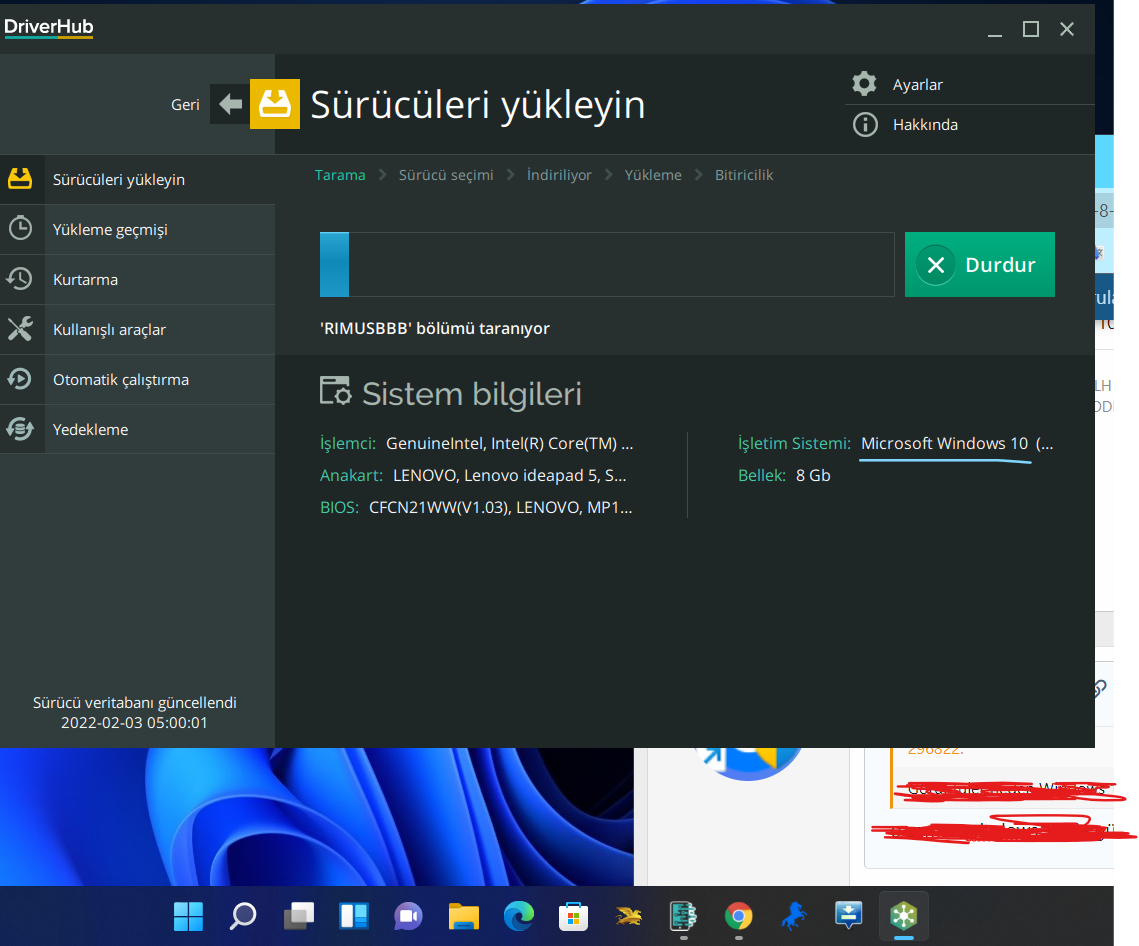Click the Hakkında link
This screenshot has height=946, width=1139.
tap(925, 124)
